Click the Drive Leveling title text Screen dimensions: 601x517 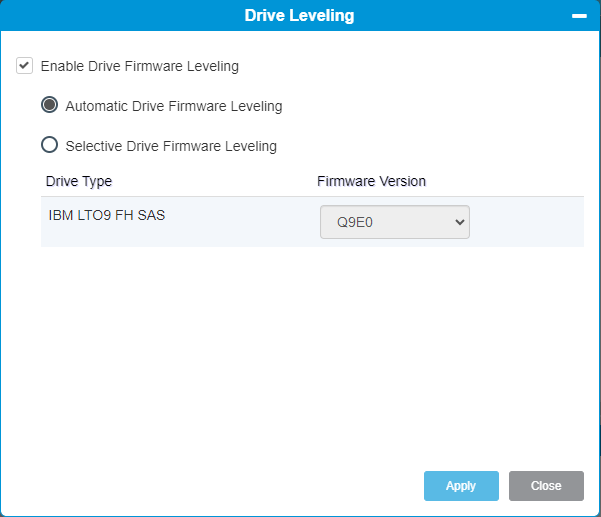(x=299, y=15)
